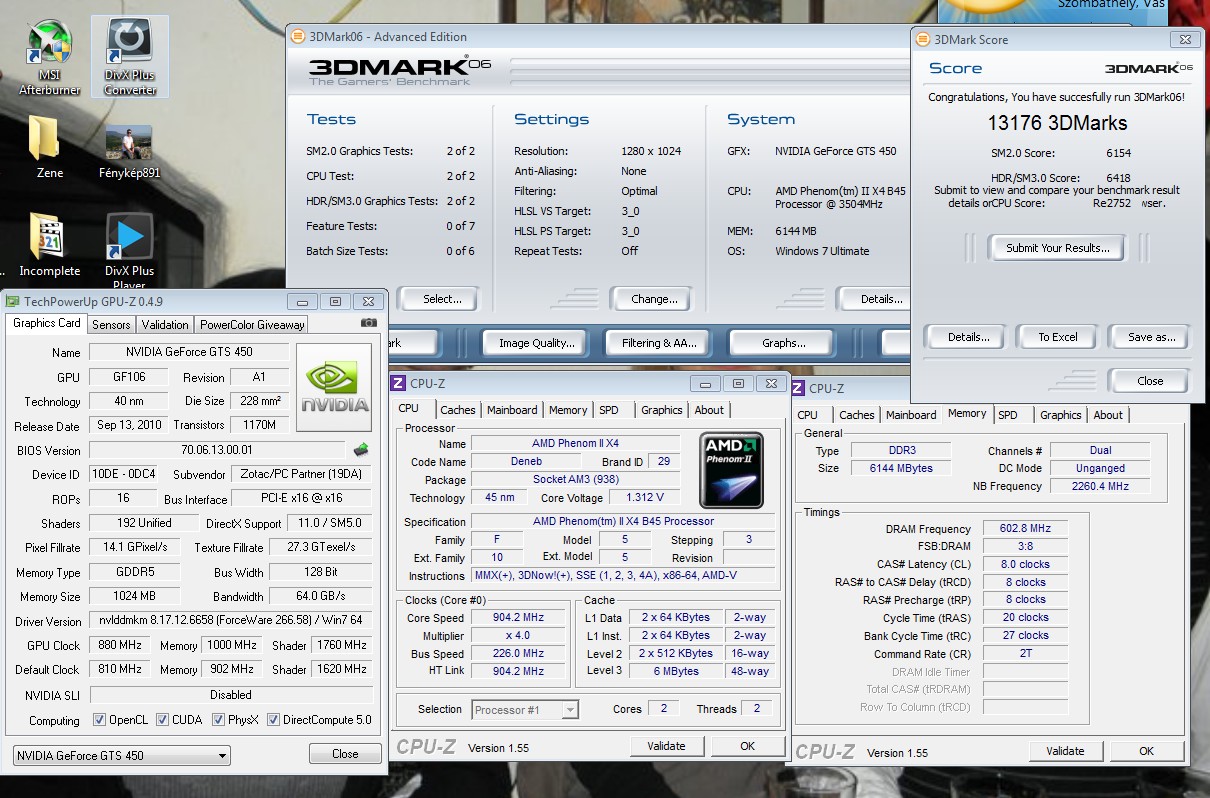Viewport: 1210px width, 798px height.
Task: Click Select... button in 3DMark06 Tests
Action: (x=442, y=299)
